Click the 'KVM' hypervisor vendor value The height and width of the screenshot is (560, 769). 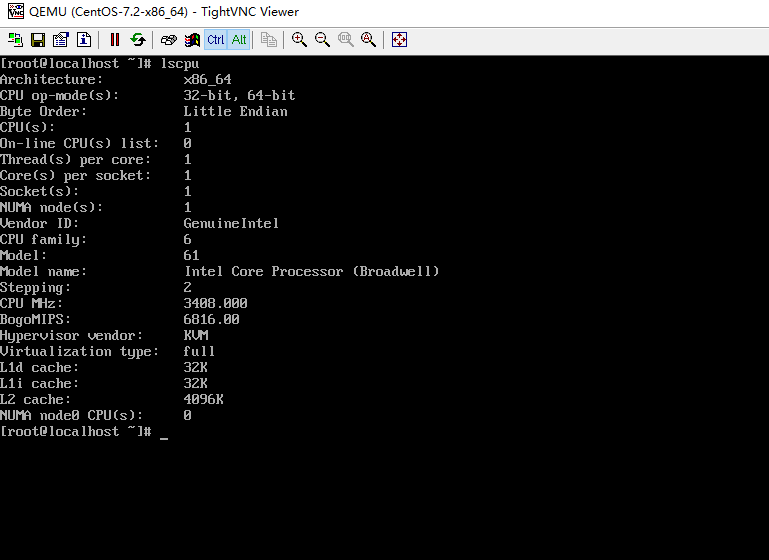coord(196,335)
